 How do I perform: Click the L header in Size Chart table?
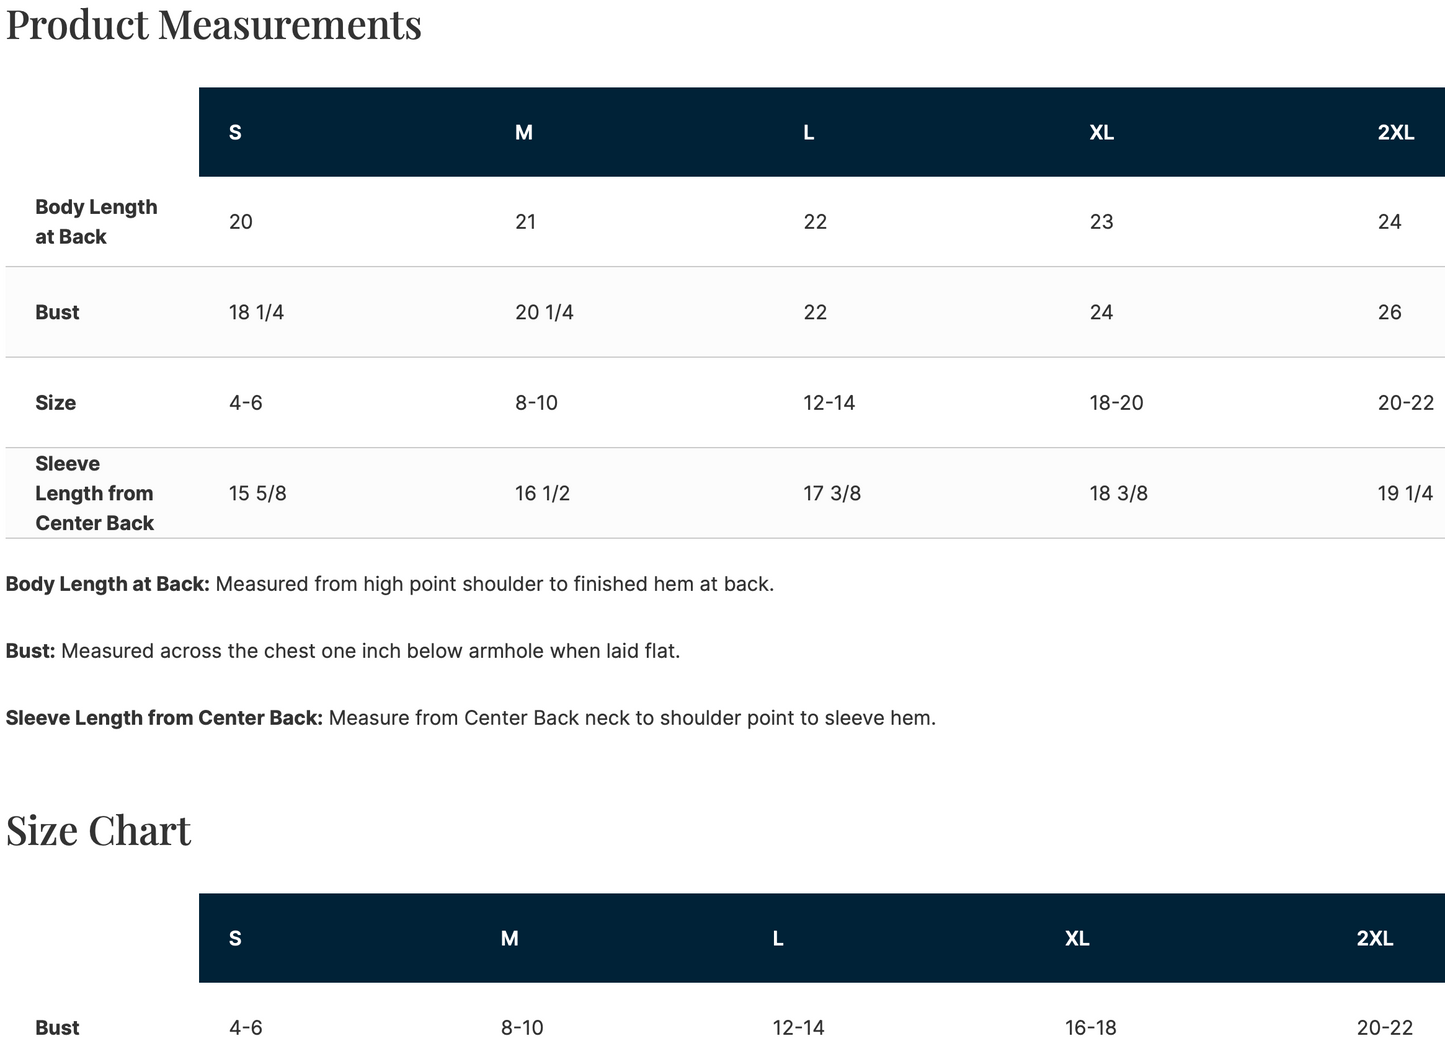click(x=778, y=939)
